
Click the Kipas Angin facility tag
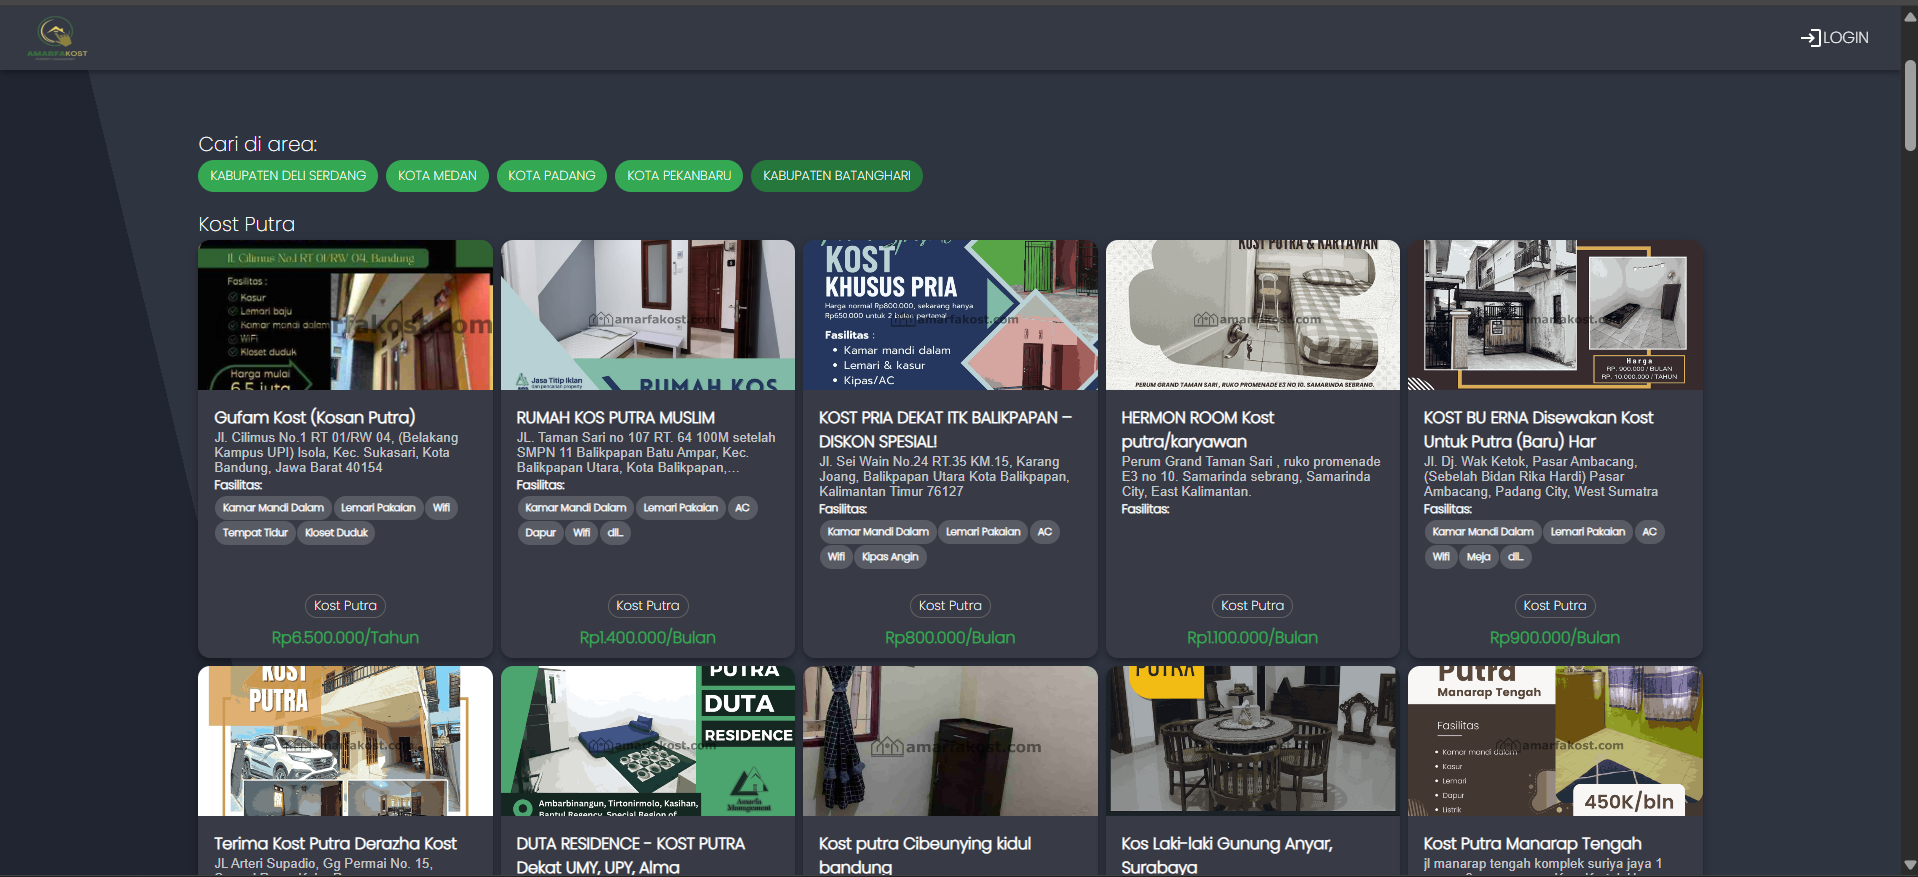890,557
